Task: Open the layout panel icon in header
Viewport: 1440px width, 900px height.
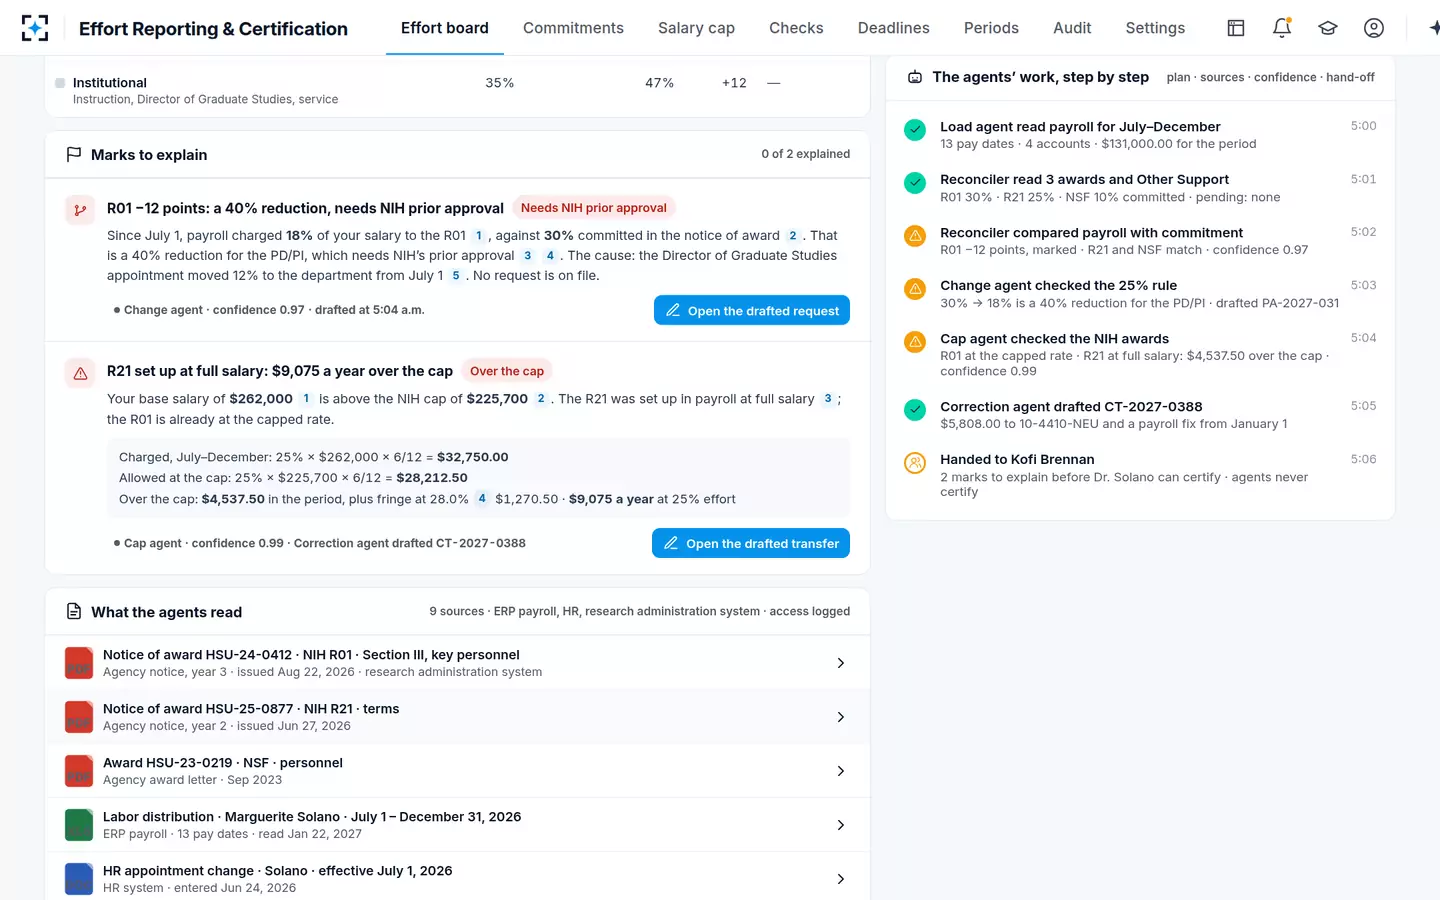Action: (1236, 28)
